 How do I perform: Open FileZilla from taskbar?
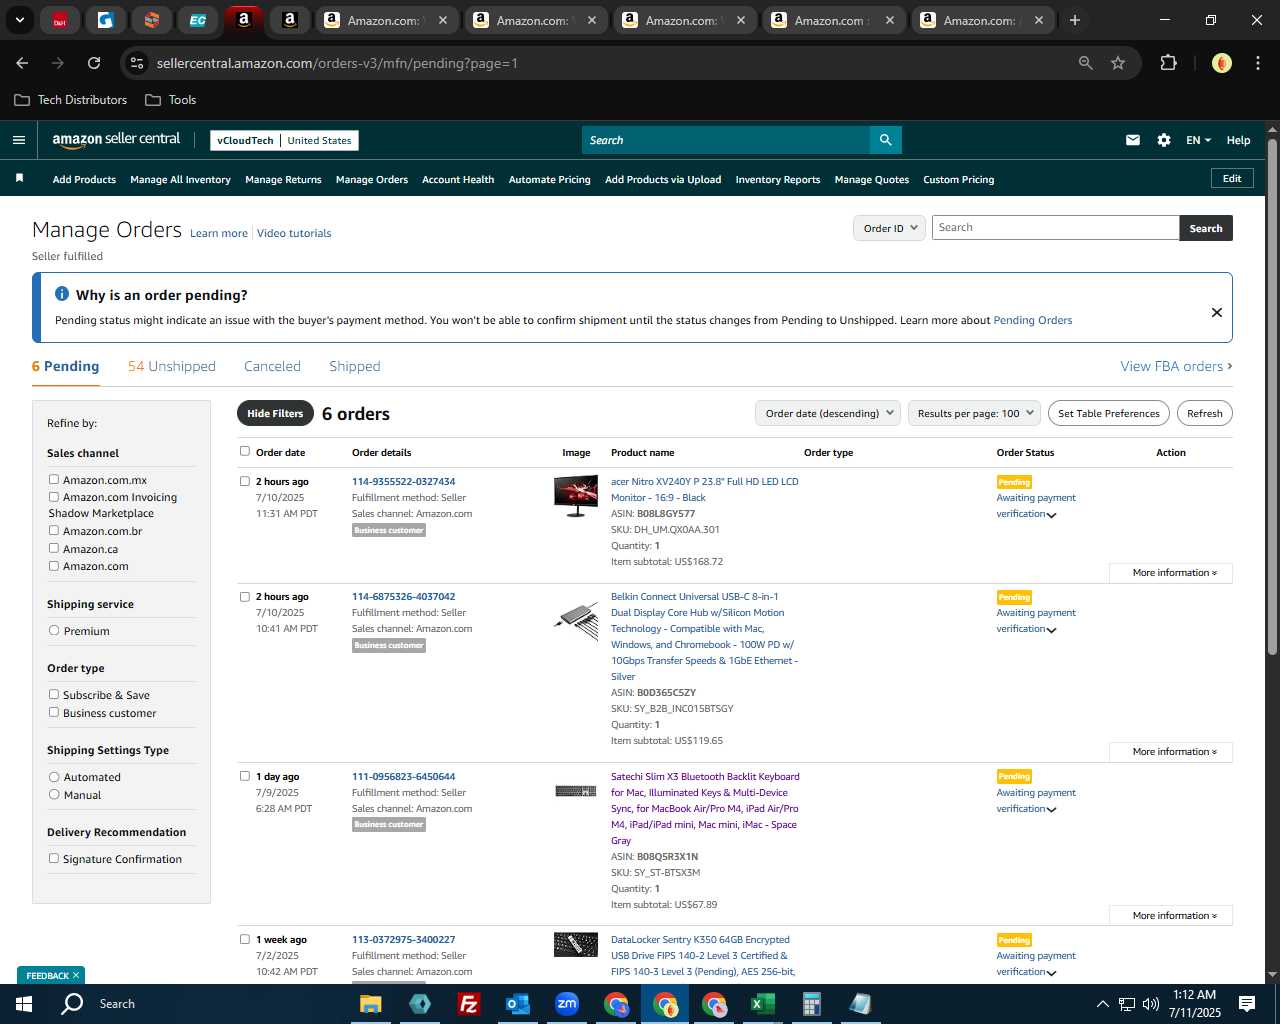pyautogui.click(x=468, y=1004)
